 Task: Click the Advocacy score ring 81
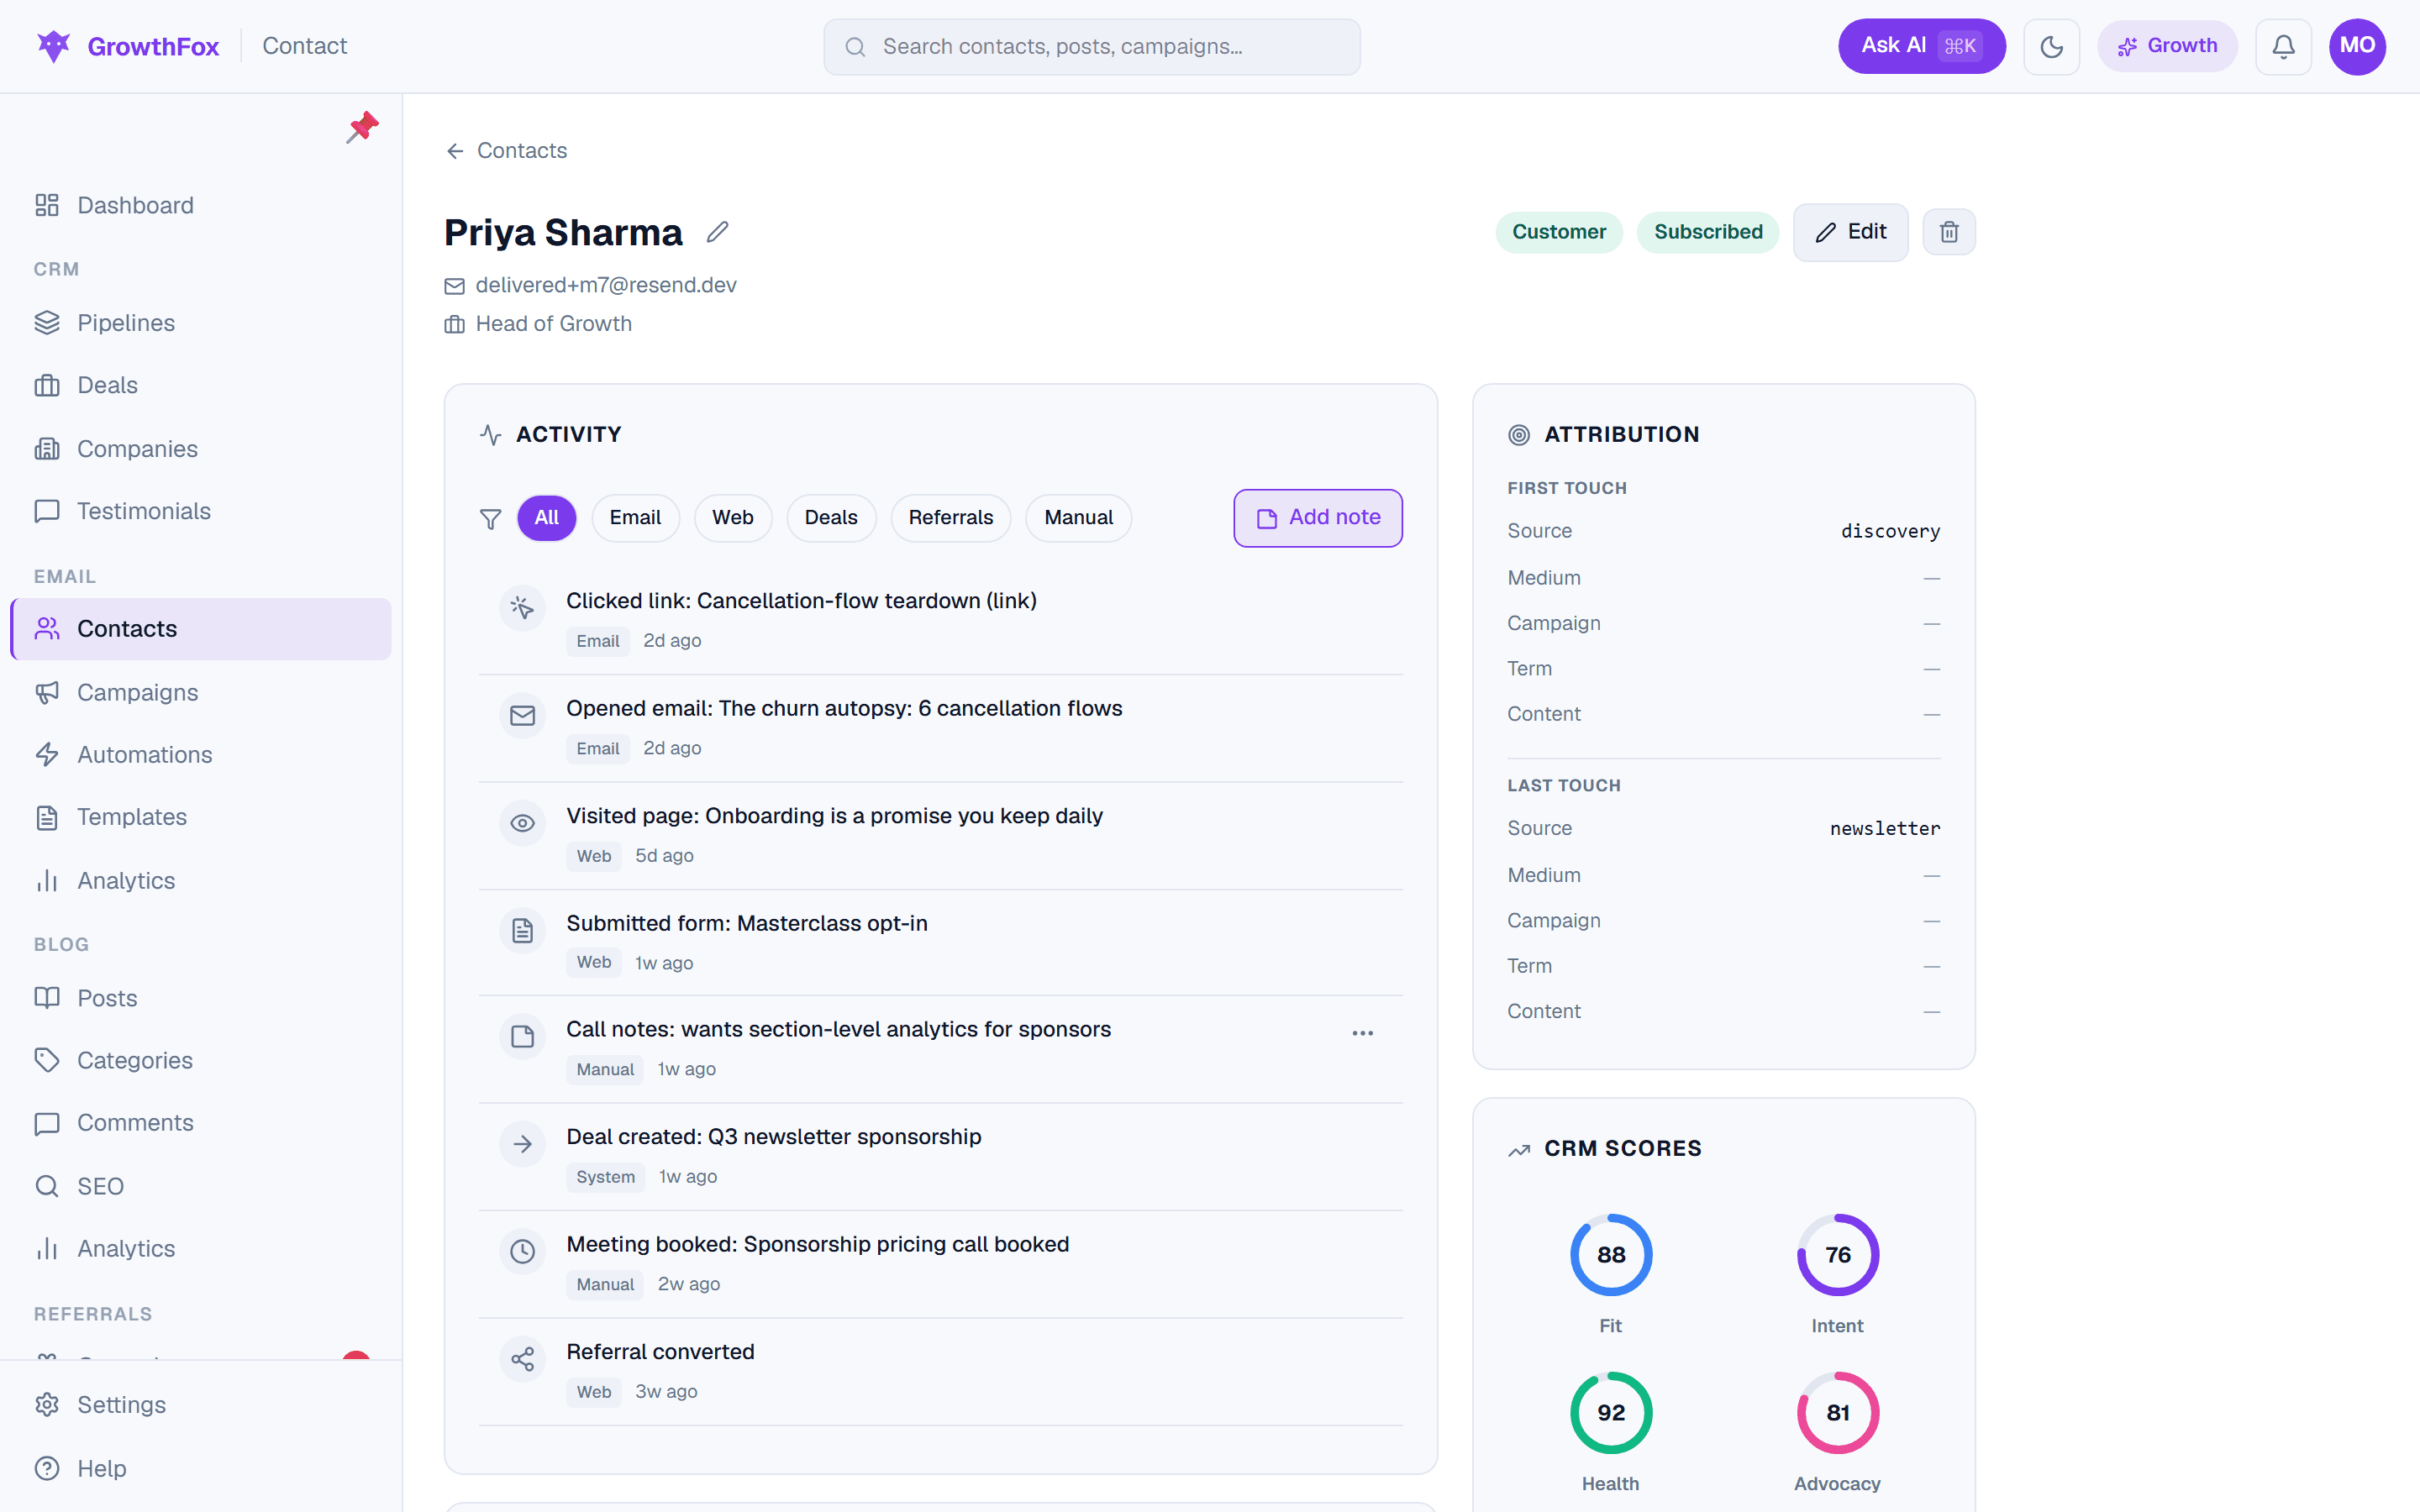[x=1837, y=1413]
